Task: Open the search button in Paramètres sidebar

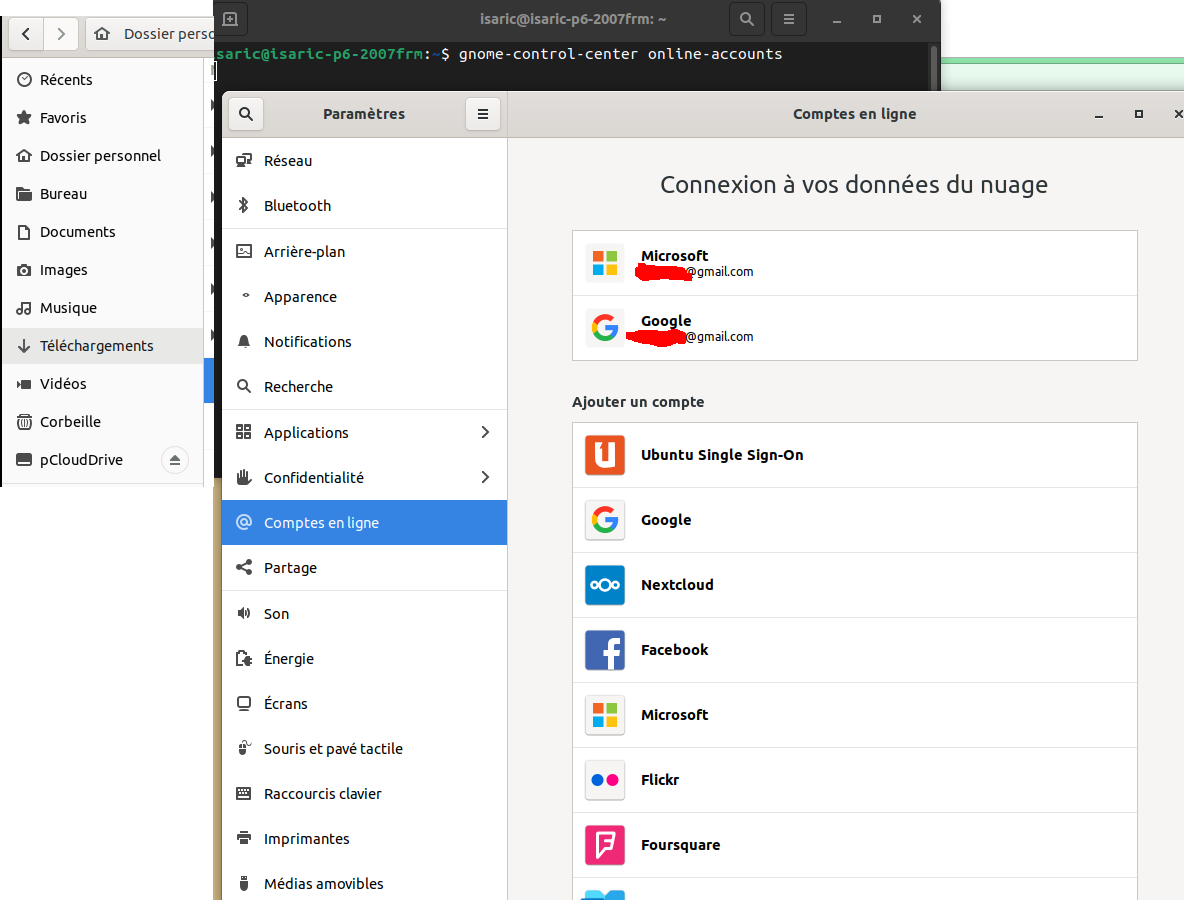Action: (x=245, y=114)
